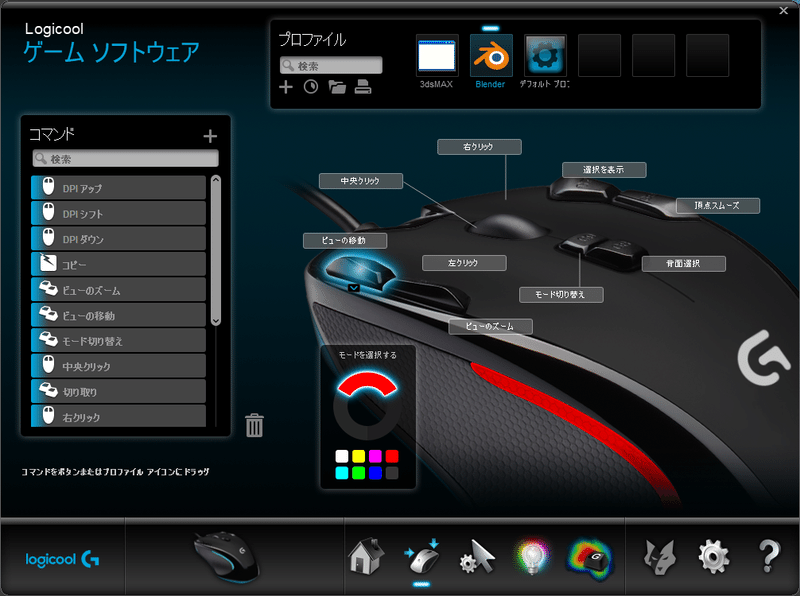Image resolution: width=800 pixels, height=596 pixels.
Task: Create a new profile with plus icon
Action: [286, 87]
